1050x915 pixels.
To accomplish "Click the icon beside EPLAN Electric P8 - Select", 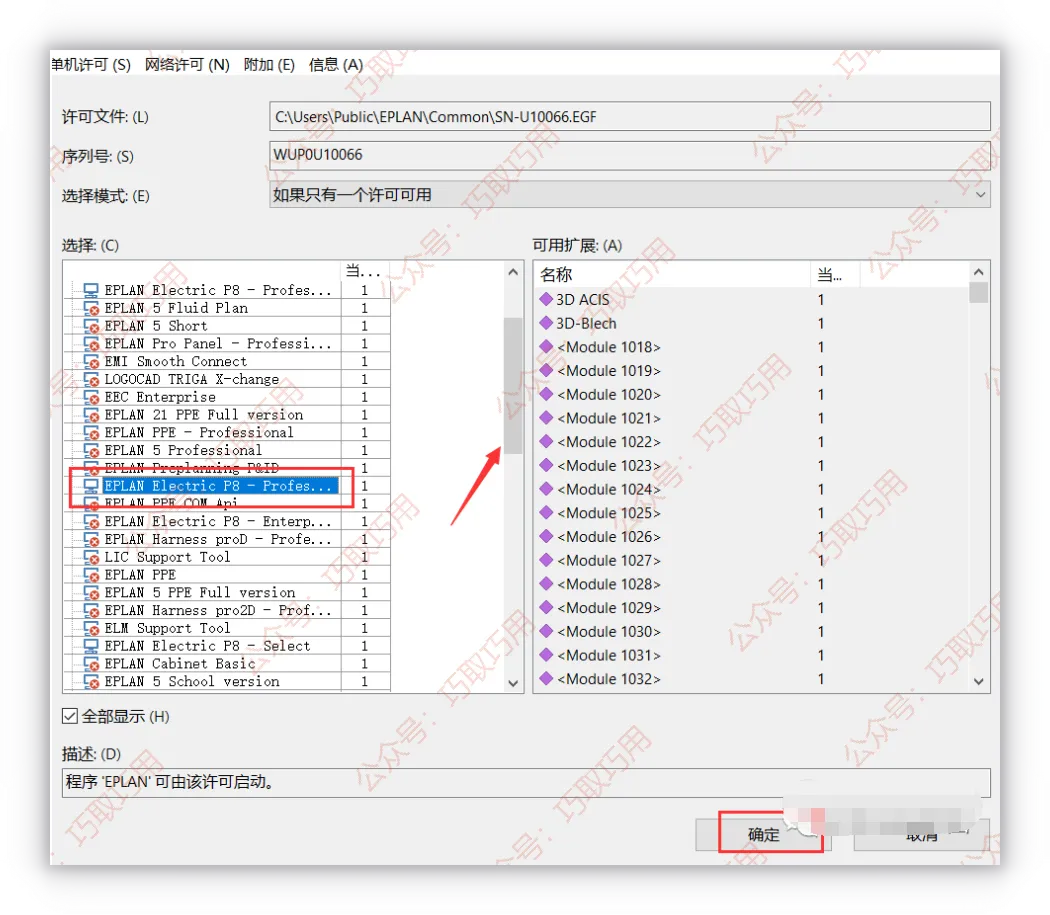I will click(x=91, y=646).
